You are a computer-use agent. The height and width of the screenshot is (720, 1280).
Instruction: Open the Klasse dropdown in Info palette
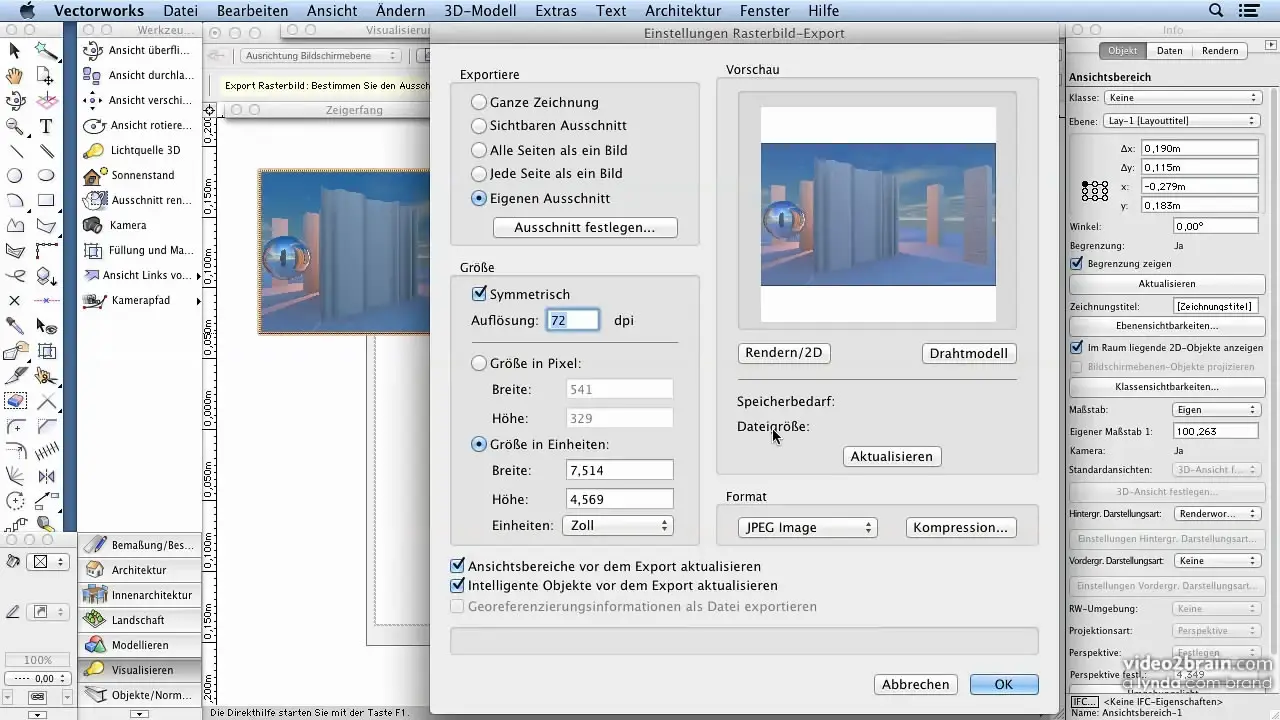click(x=1182, y=98)
